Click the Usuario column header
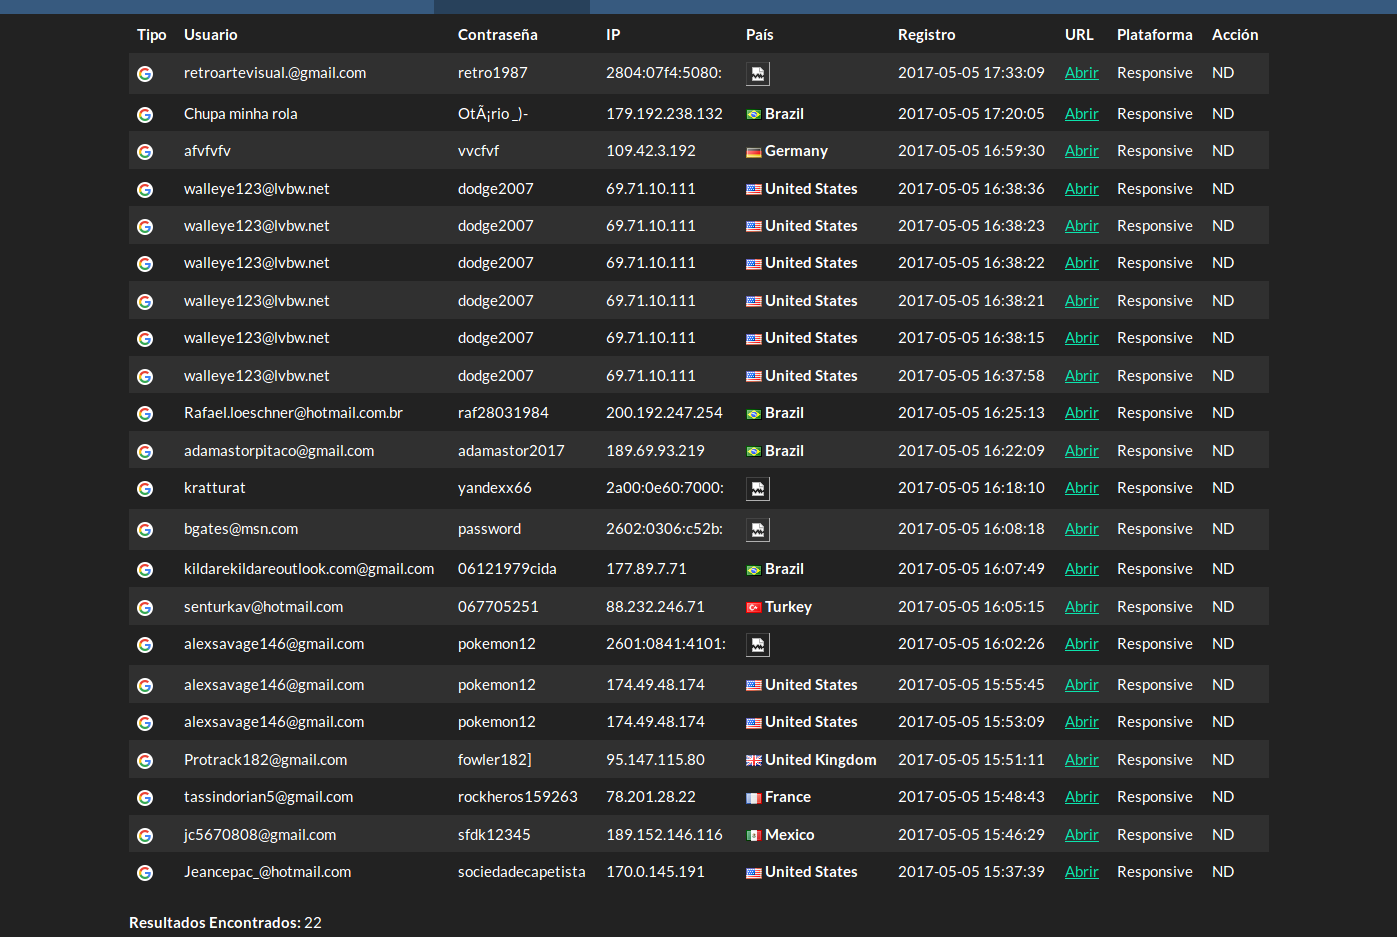This screenshot has width=1397, height=937. [x=211, y=35]
